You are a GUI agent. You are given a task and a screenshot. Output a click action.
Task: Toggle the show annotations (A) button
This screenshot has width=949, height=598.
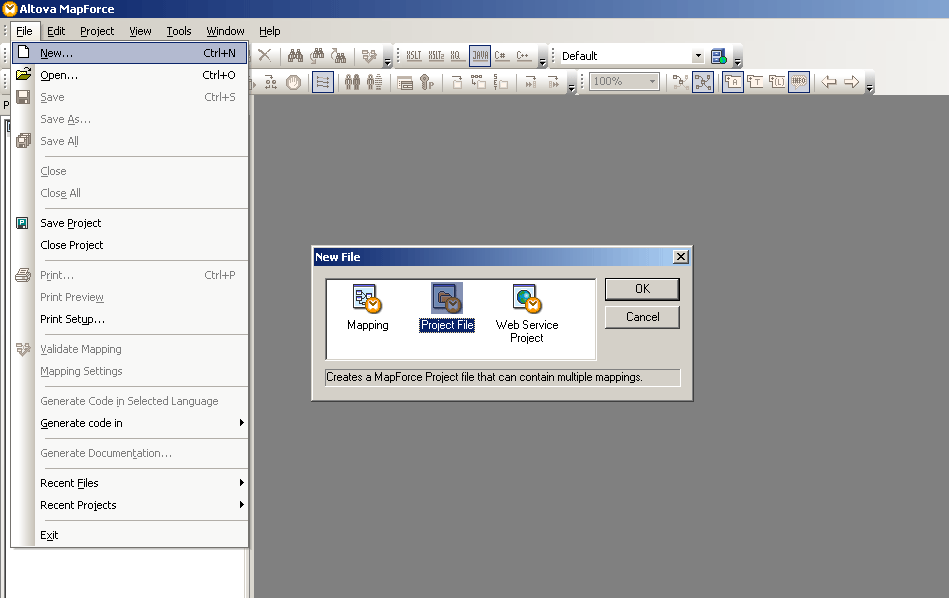point(732,82)
